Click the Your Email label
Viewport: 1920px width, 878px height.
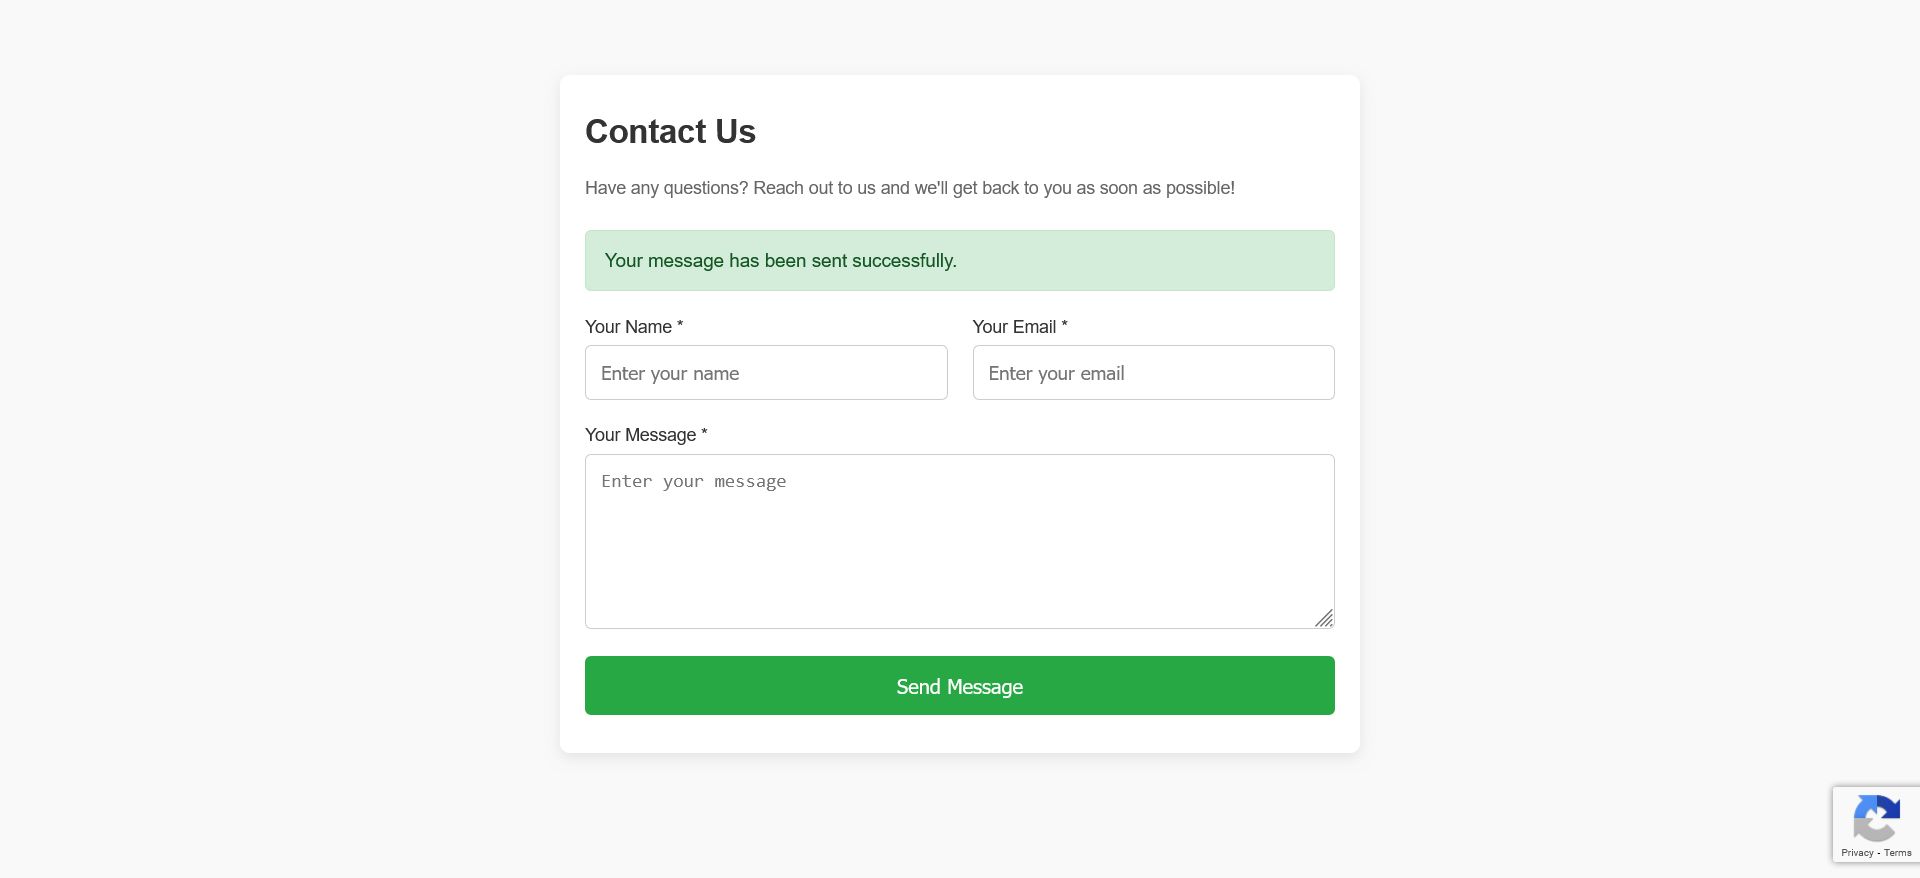(1014, 327)
